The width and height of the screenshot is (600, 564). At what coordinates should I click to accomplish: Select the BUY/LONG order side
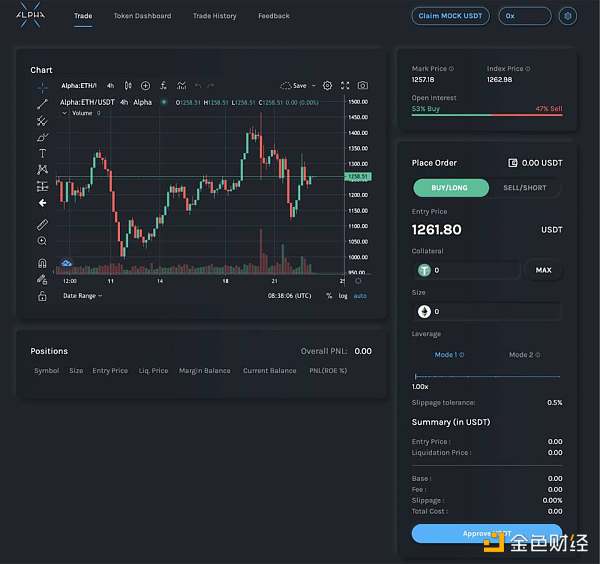(451, 188)
